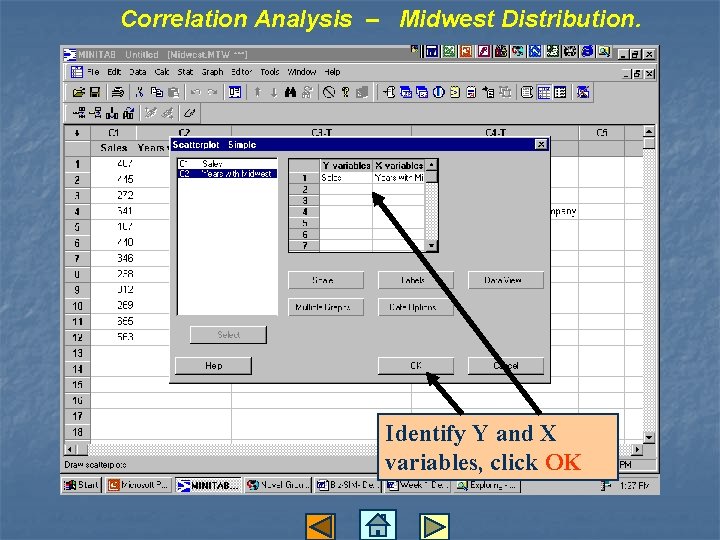The image size is (720, 540).
Task: Click the down arrow toolbar icon
Action: click(x=274, y=92)
